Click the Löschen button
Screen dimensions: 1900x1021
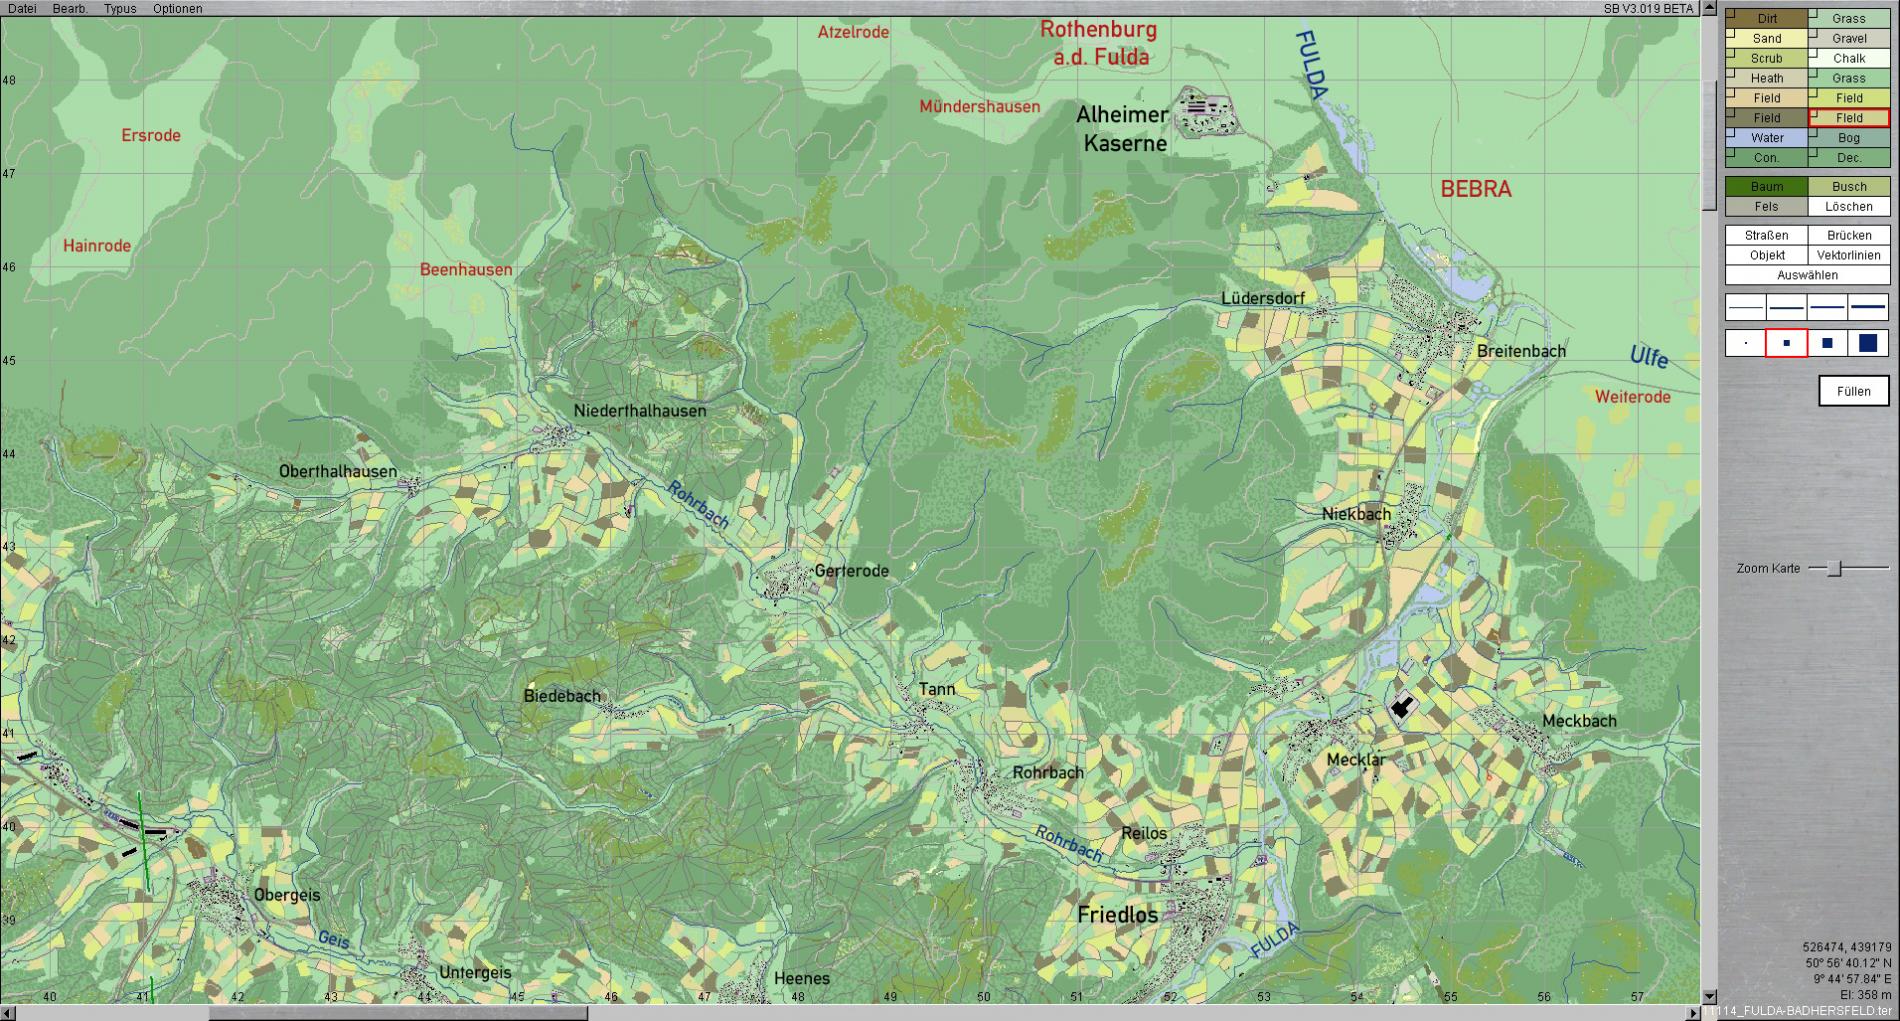pyautogui.click(x=1848, y=207)
